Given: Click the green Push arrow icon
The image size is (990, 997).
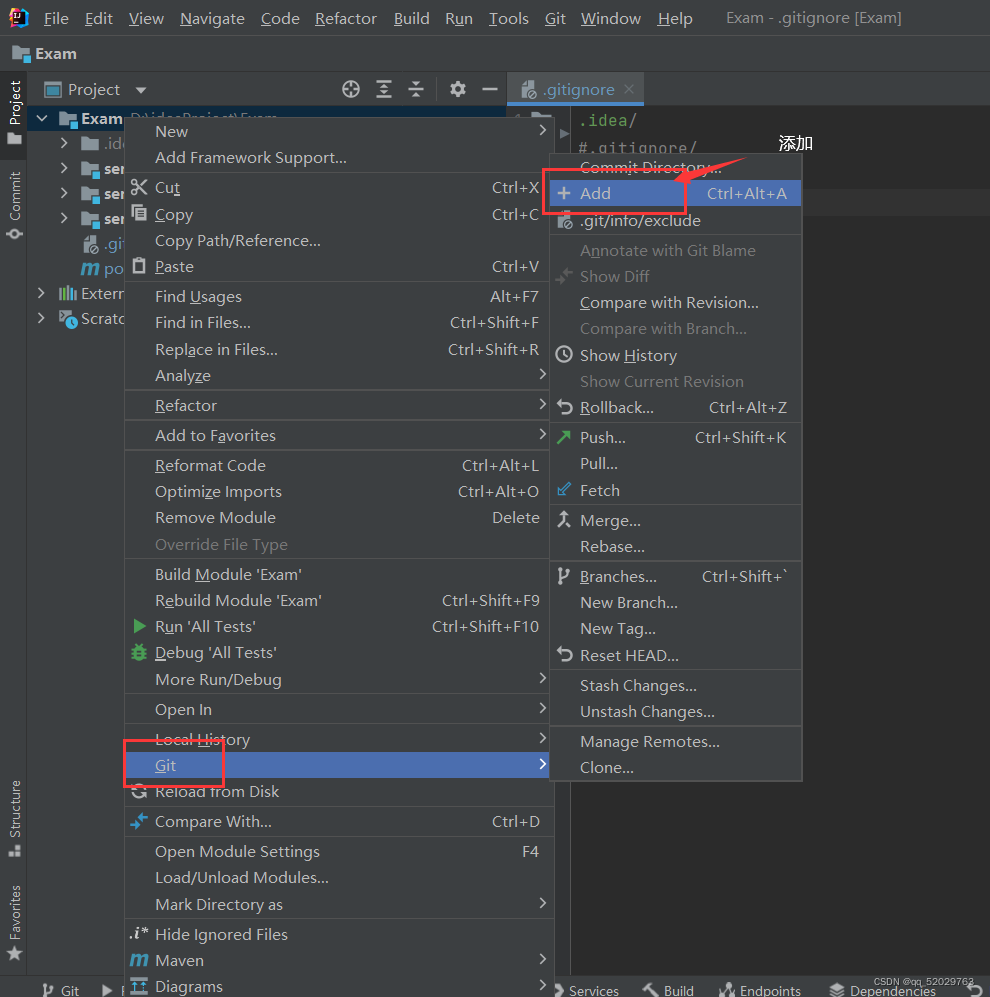Looking at the screenshot, I should click(564, 437).
